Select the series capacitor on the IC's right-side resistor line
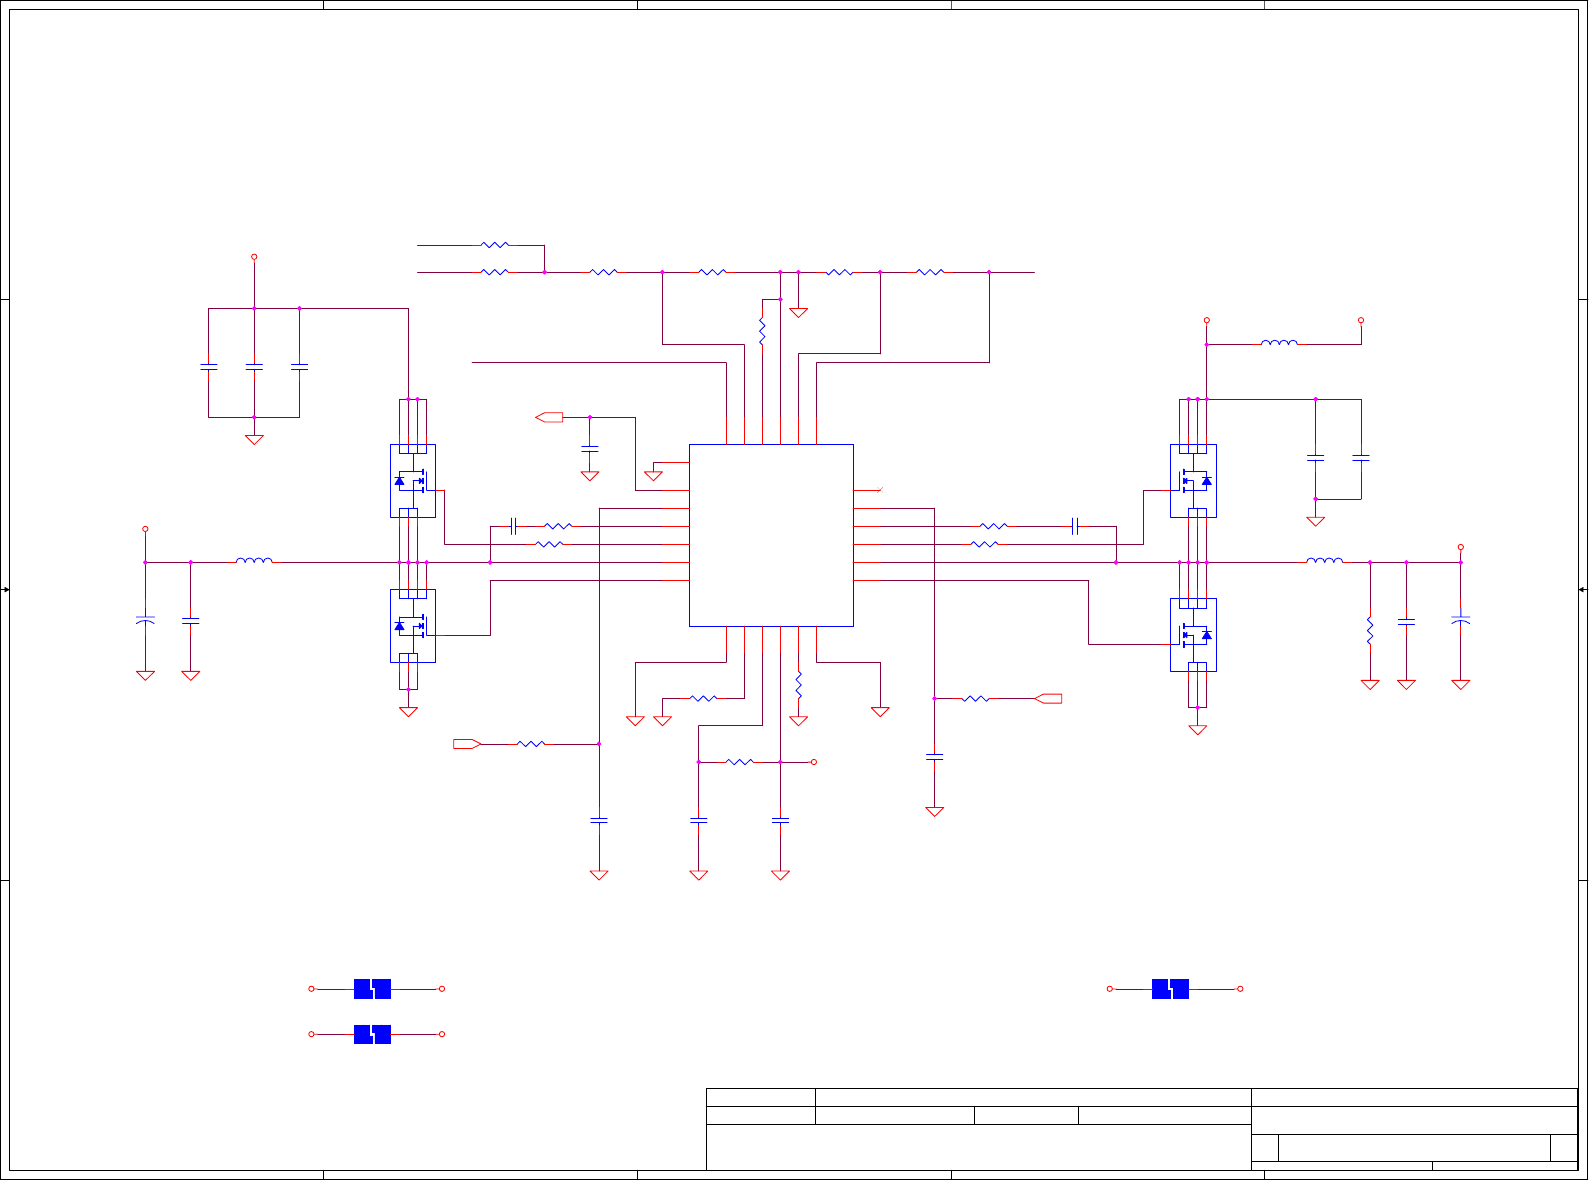 (x=1075, y=525)
